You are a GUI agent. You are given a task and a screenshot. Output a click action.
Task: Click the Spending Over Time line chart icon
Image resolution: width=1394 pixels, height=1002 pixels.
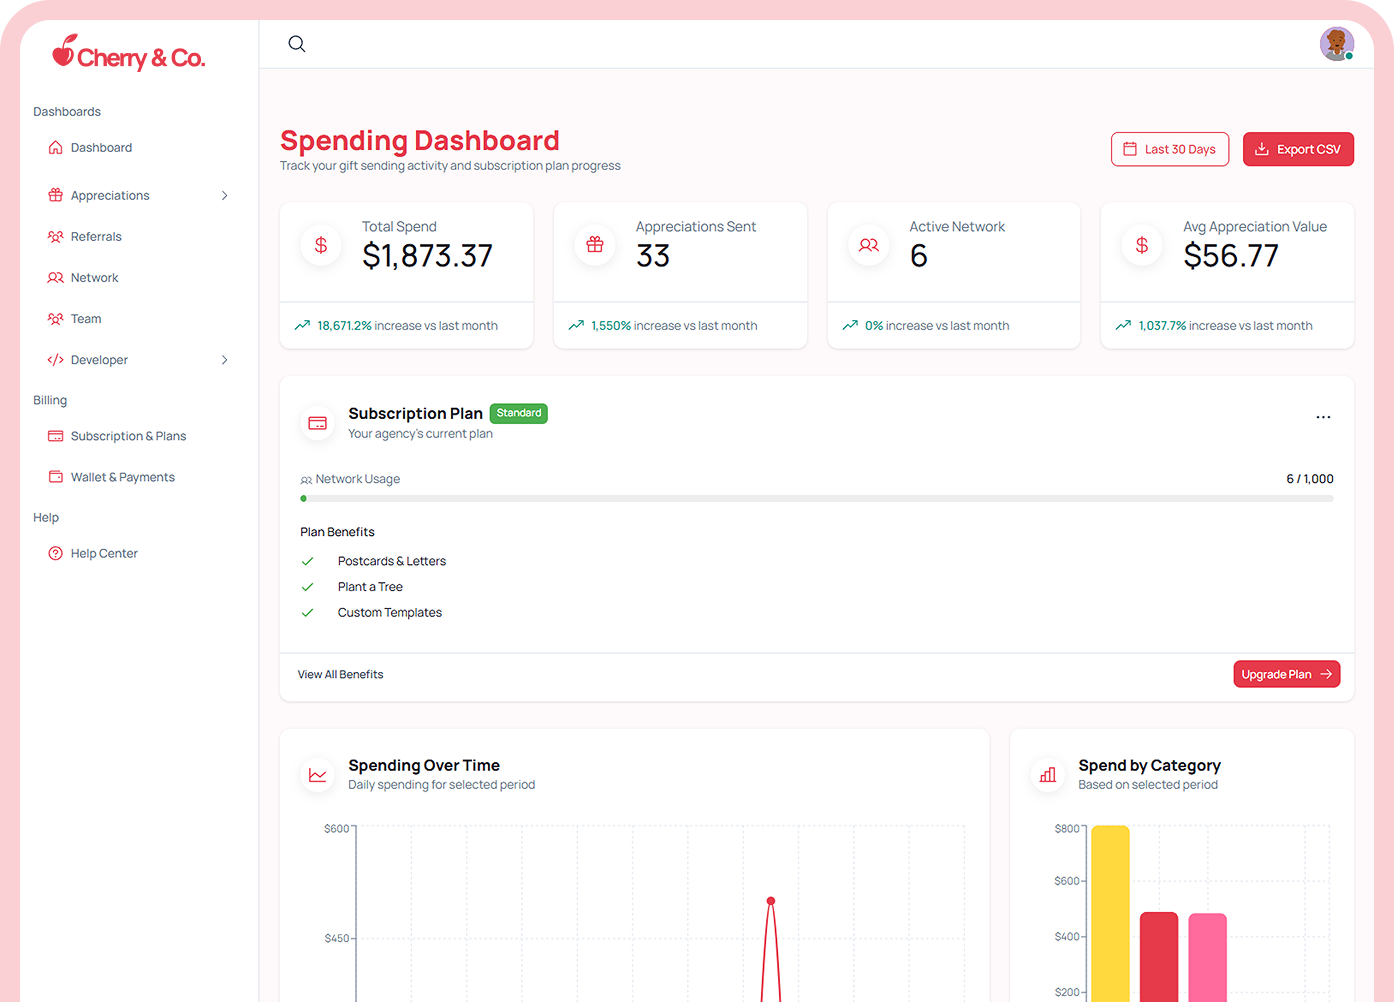tap(318, 775)
